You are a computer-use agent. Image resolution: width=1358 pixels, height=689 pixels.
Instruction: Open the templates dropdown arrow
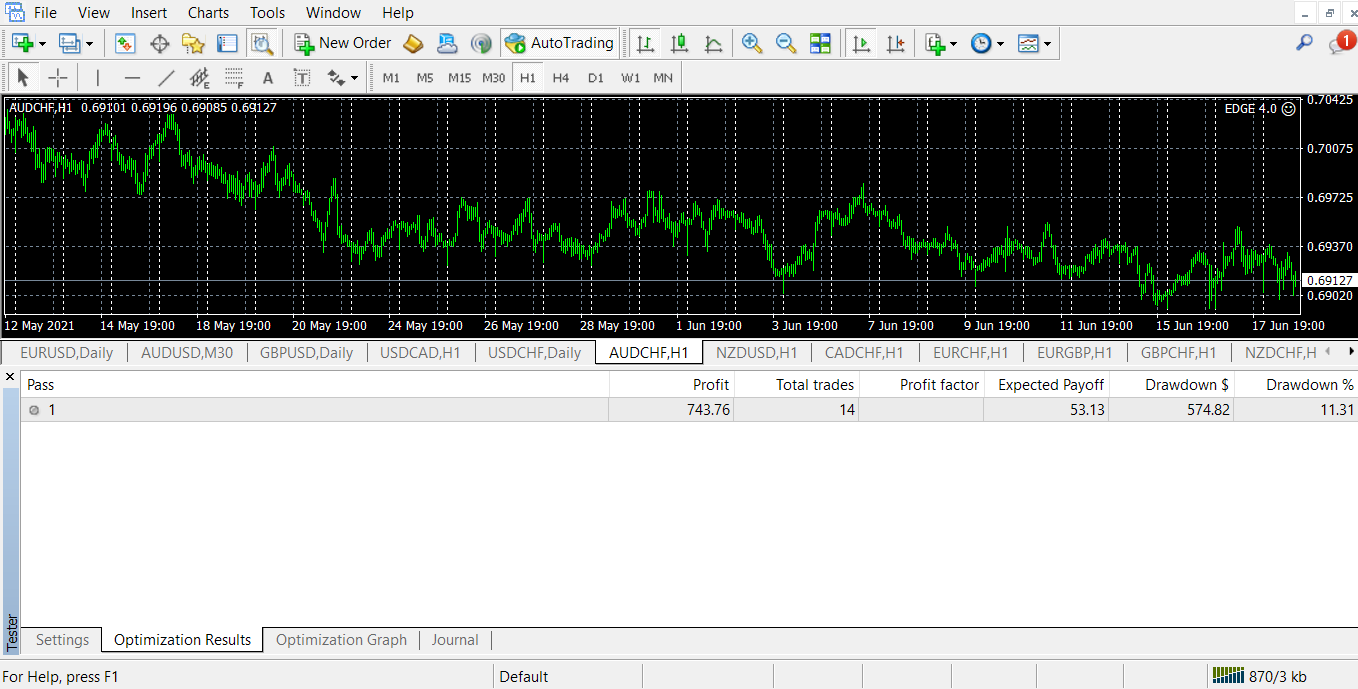tap(1047, 44)
